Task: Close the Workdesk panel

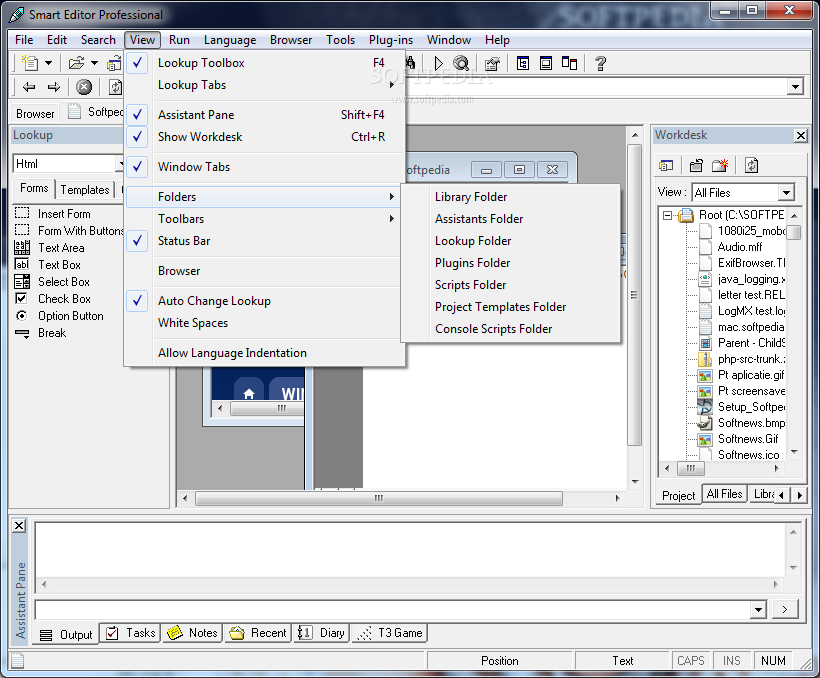Action: click(801, 135)
